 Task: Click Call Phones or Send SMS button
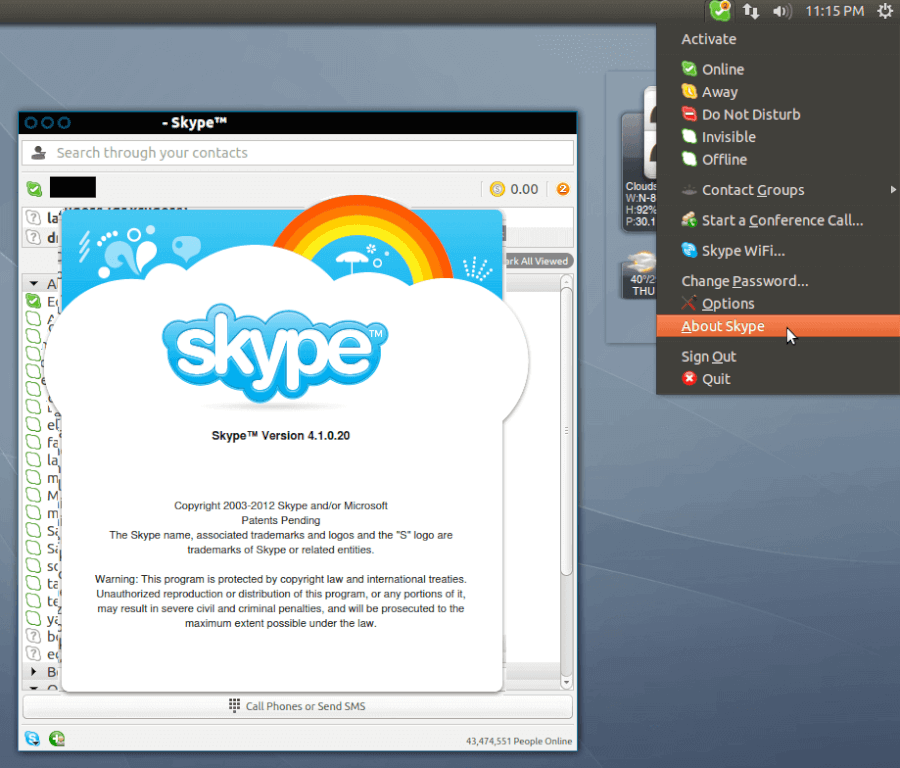[x=297, y=706]
